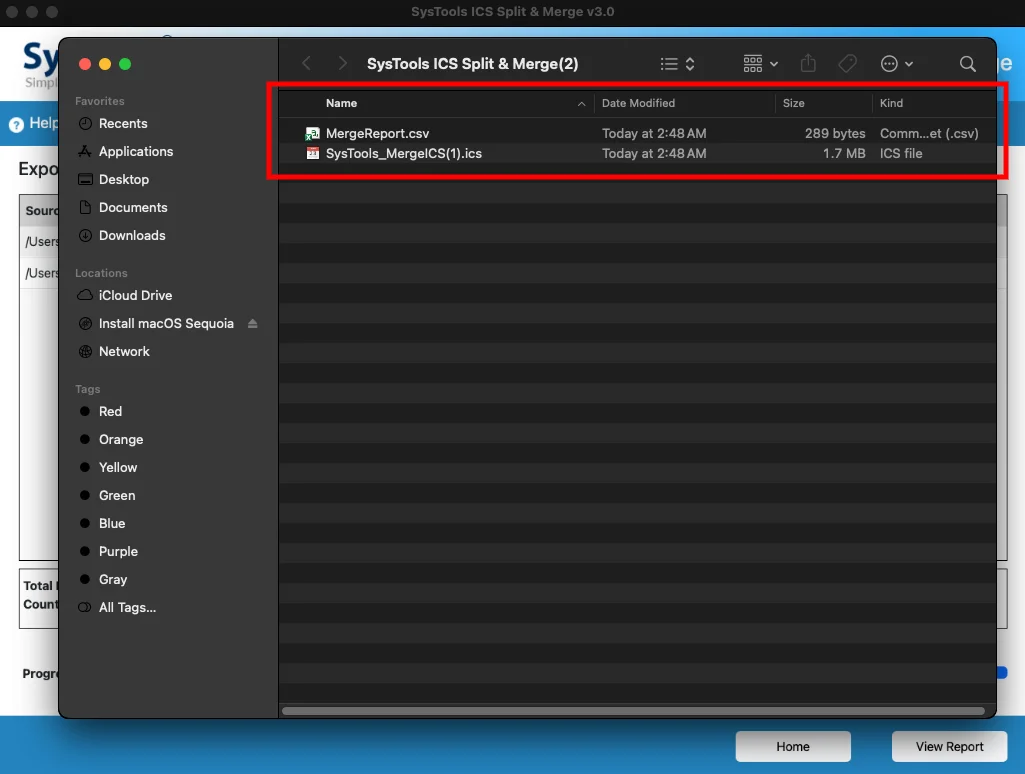Click the Share icon in toolbar

pyautogui.click(x=808, y=63)
